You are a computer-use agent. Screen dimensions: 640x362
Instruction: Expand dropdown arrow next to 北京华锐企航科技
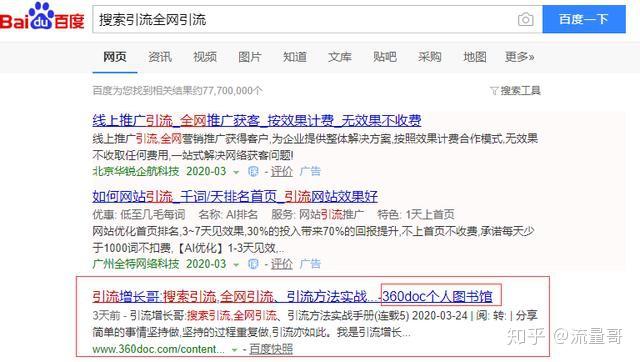[x=236, y=172]
